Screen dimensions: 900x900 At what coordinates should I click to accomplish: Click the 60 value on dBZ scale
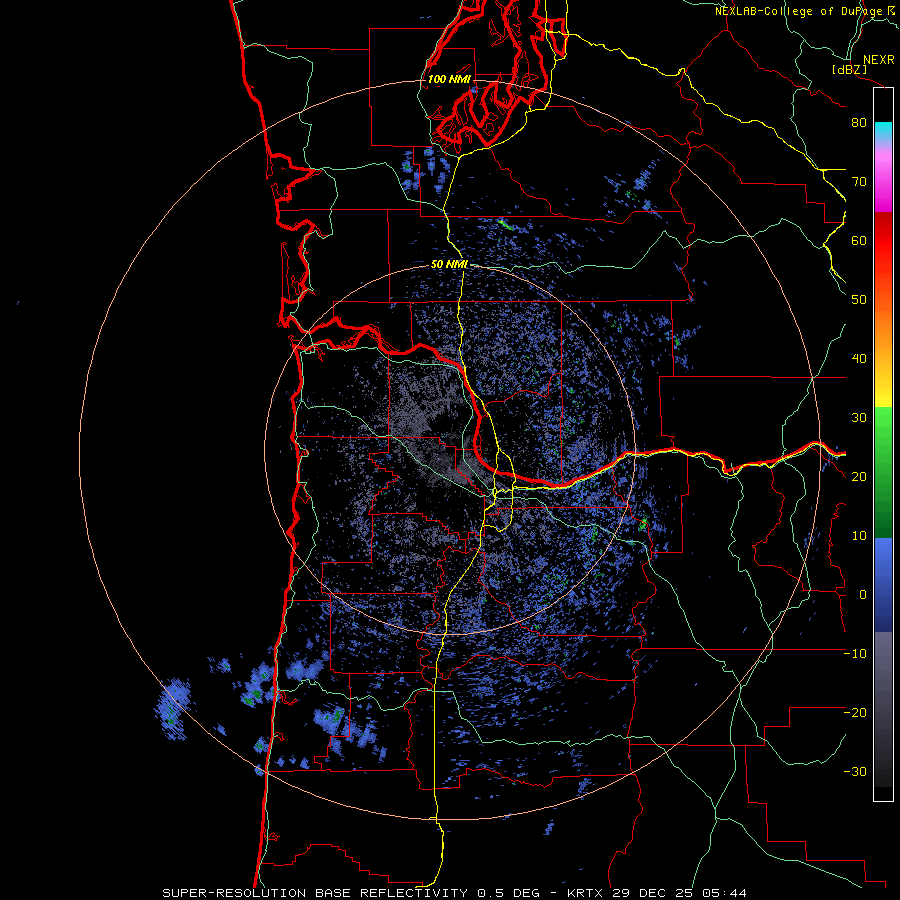(859, 240)
